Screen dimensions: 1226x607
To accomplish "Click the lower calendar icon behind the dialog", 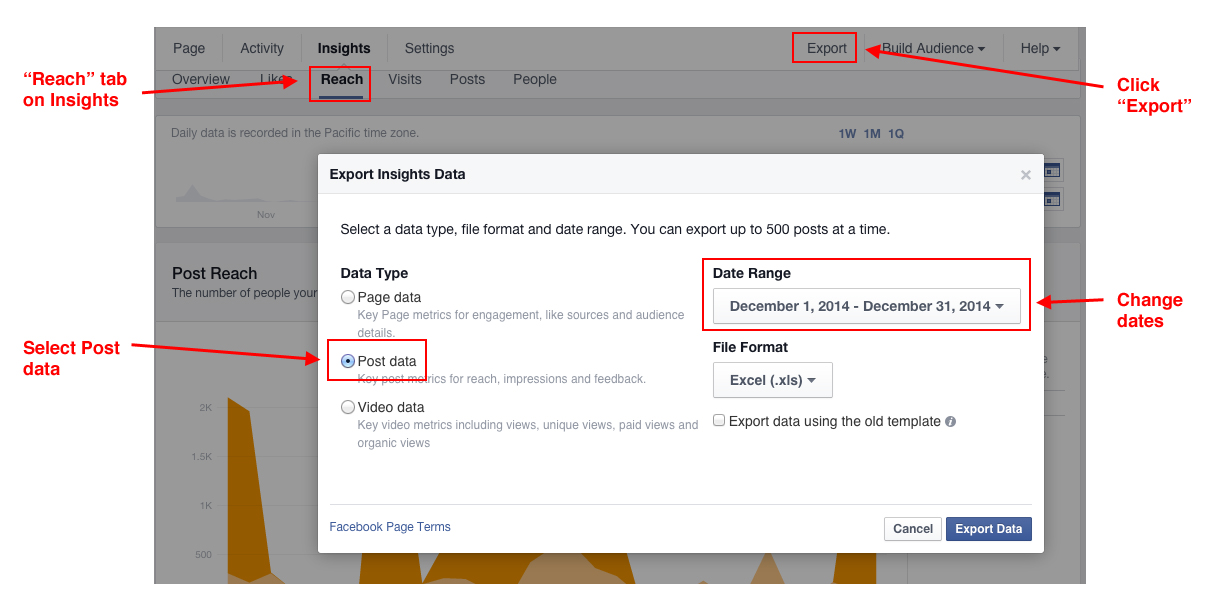I will click(1052, 199).
